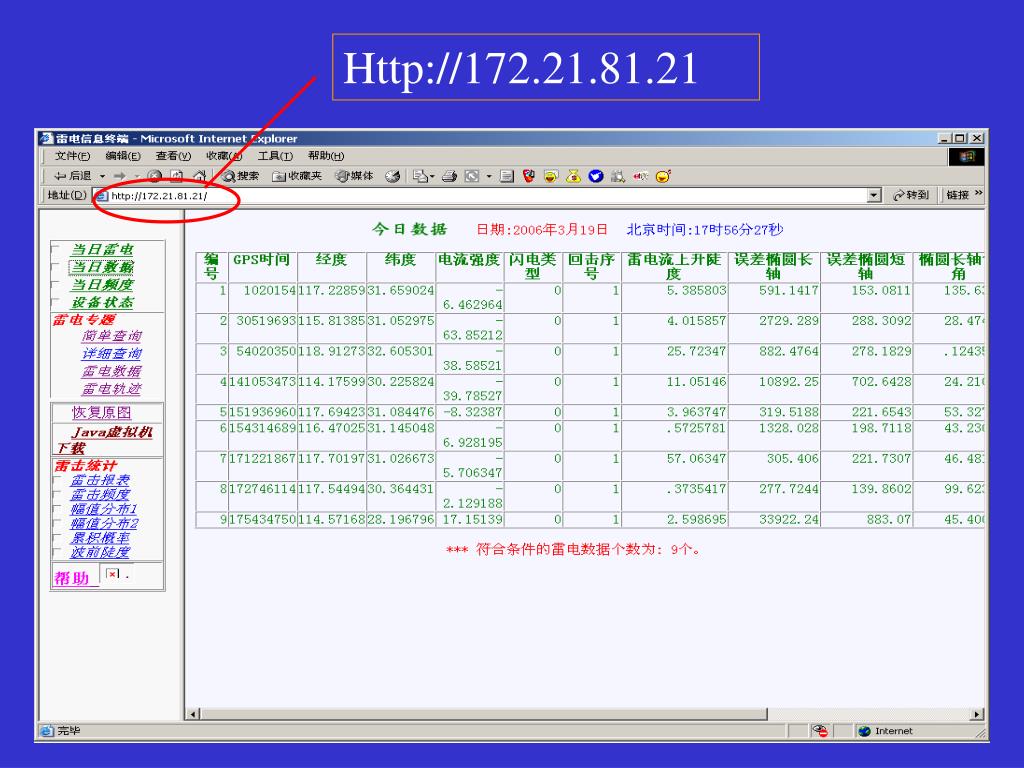Click the GPS时间 column header

tap(262, 260)
